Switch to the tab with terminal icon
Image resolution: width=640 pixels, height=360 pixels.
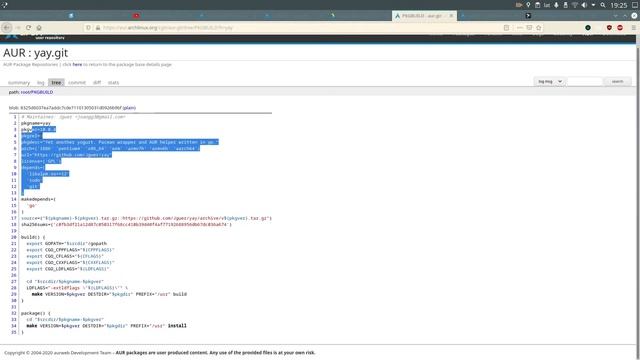528,16
